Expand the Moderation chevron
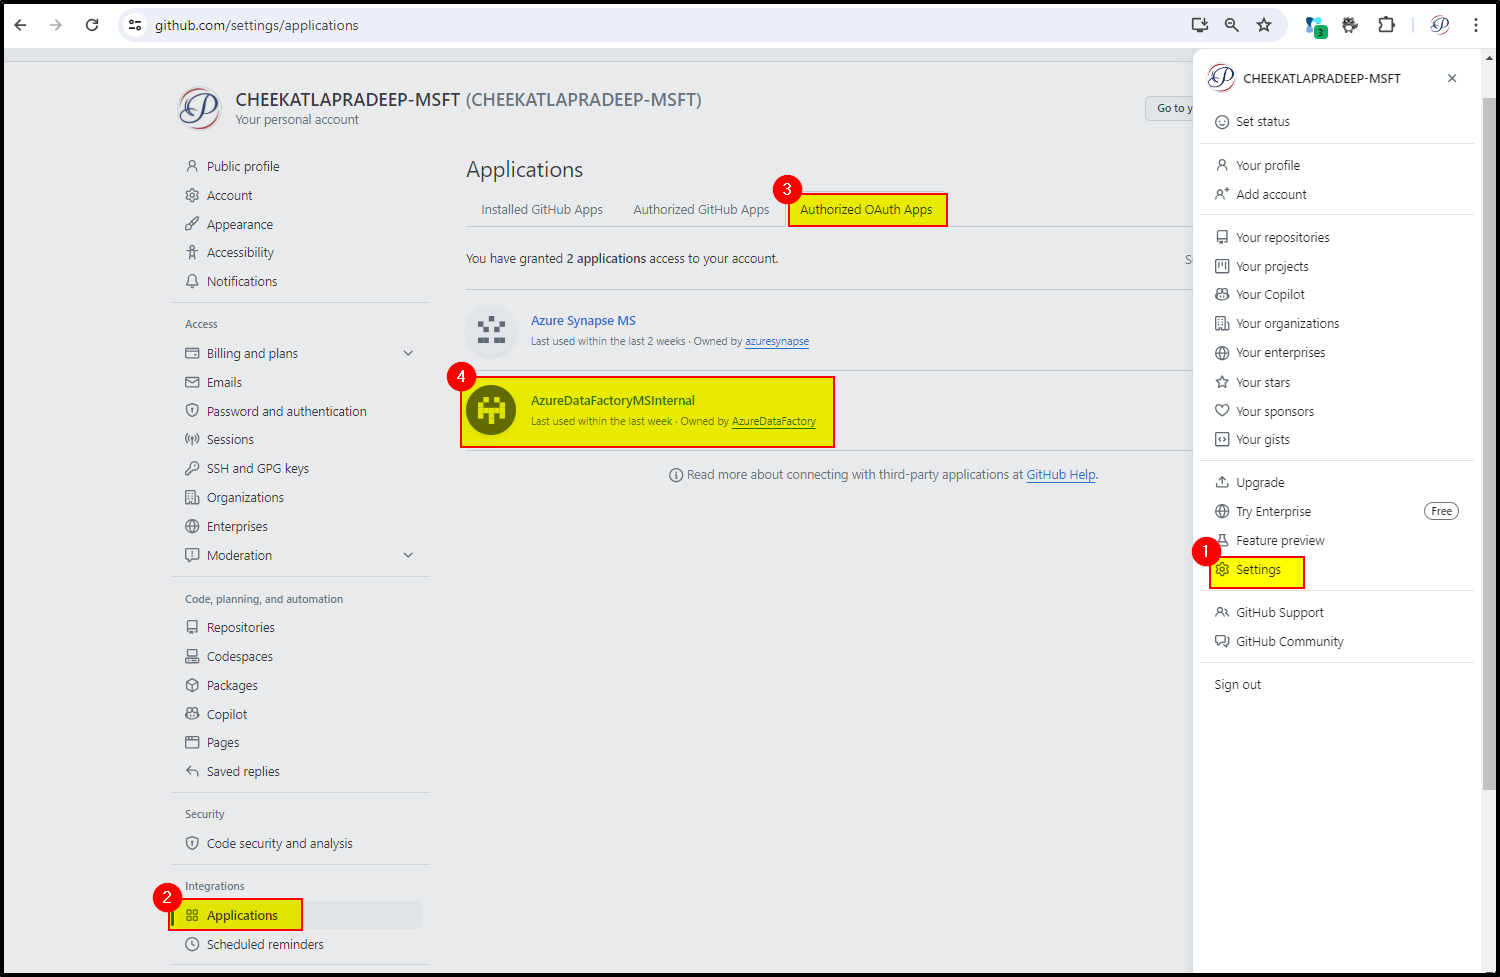 (x=408, y=555)
